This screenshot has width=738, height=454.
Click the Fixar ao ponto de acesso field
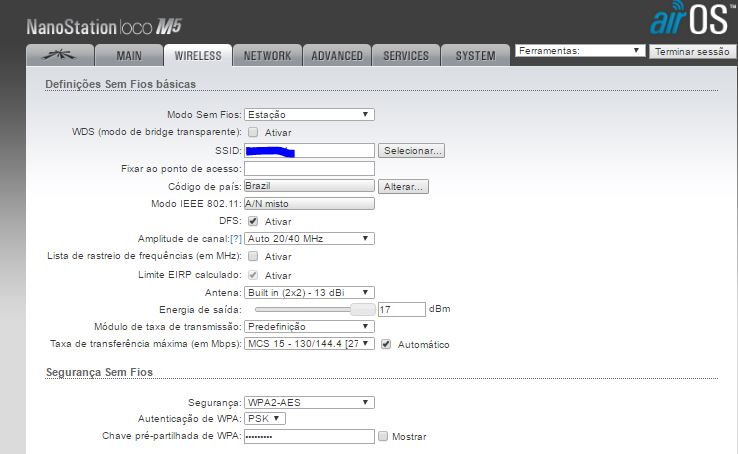coord(309,168)
